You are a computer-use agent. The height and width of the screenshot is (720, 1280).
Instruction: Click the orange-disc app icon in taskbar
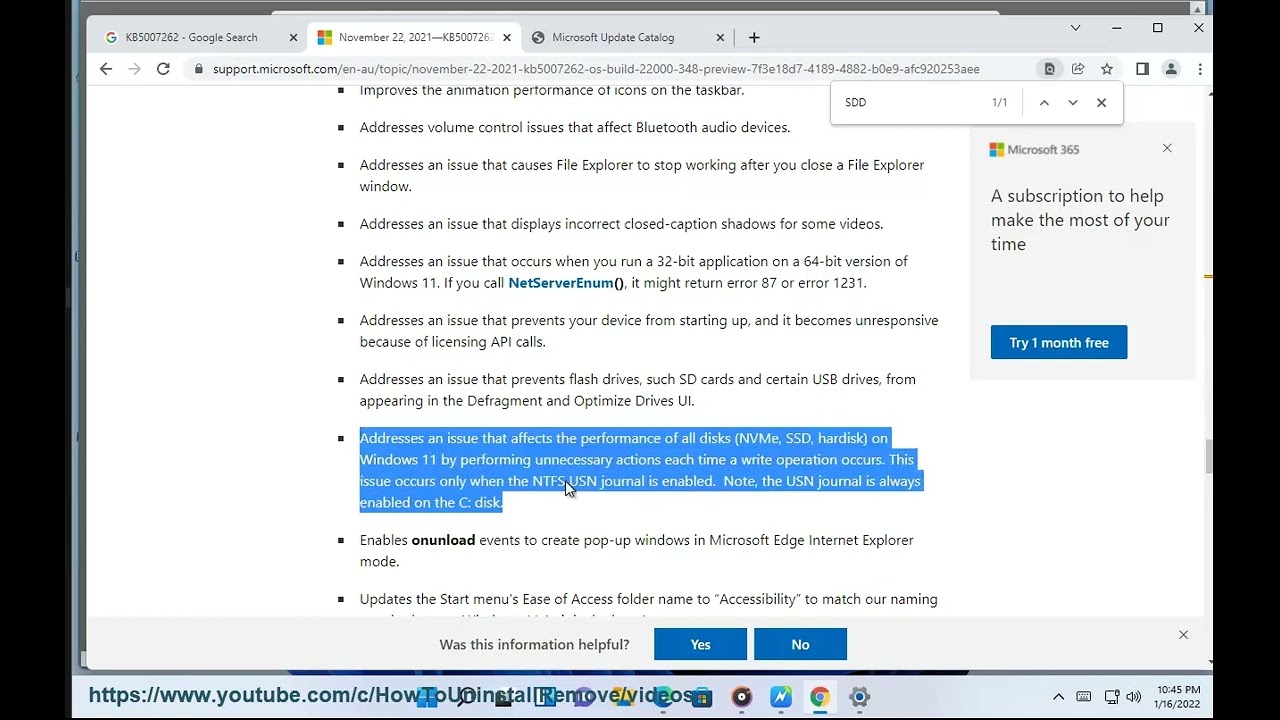coord(741,697)
